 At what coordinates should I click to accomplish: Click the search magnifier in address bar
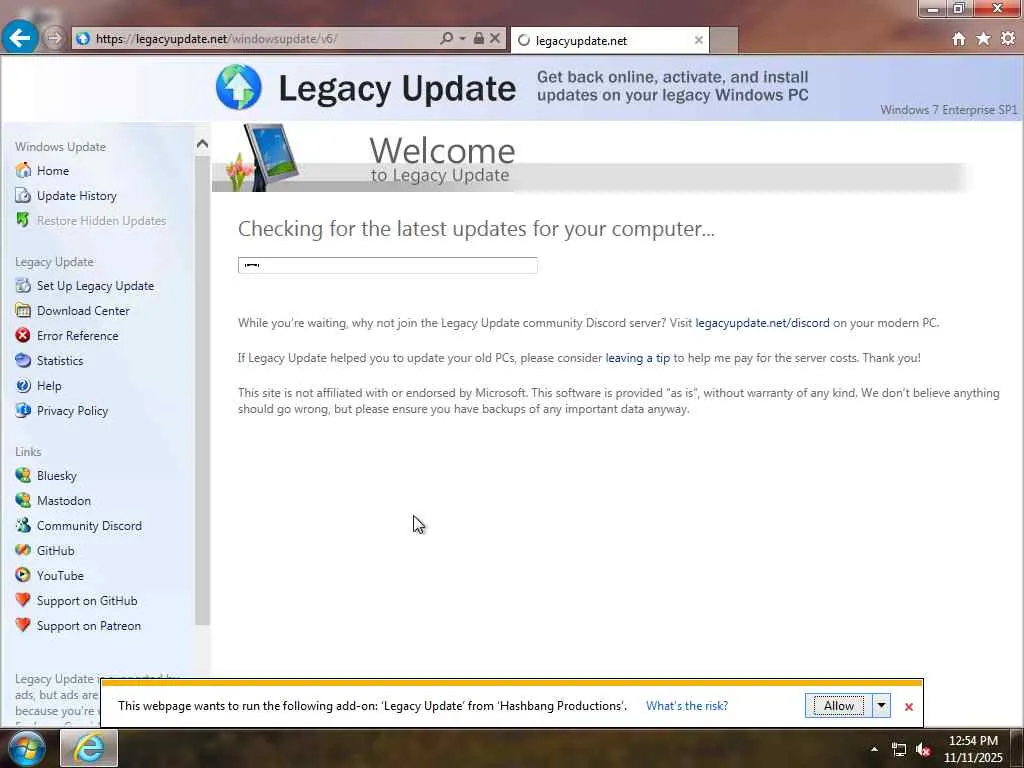pyautogui.click(x=447, y=39)
